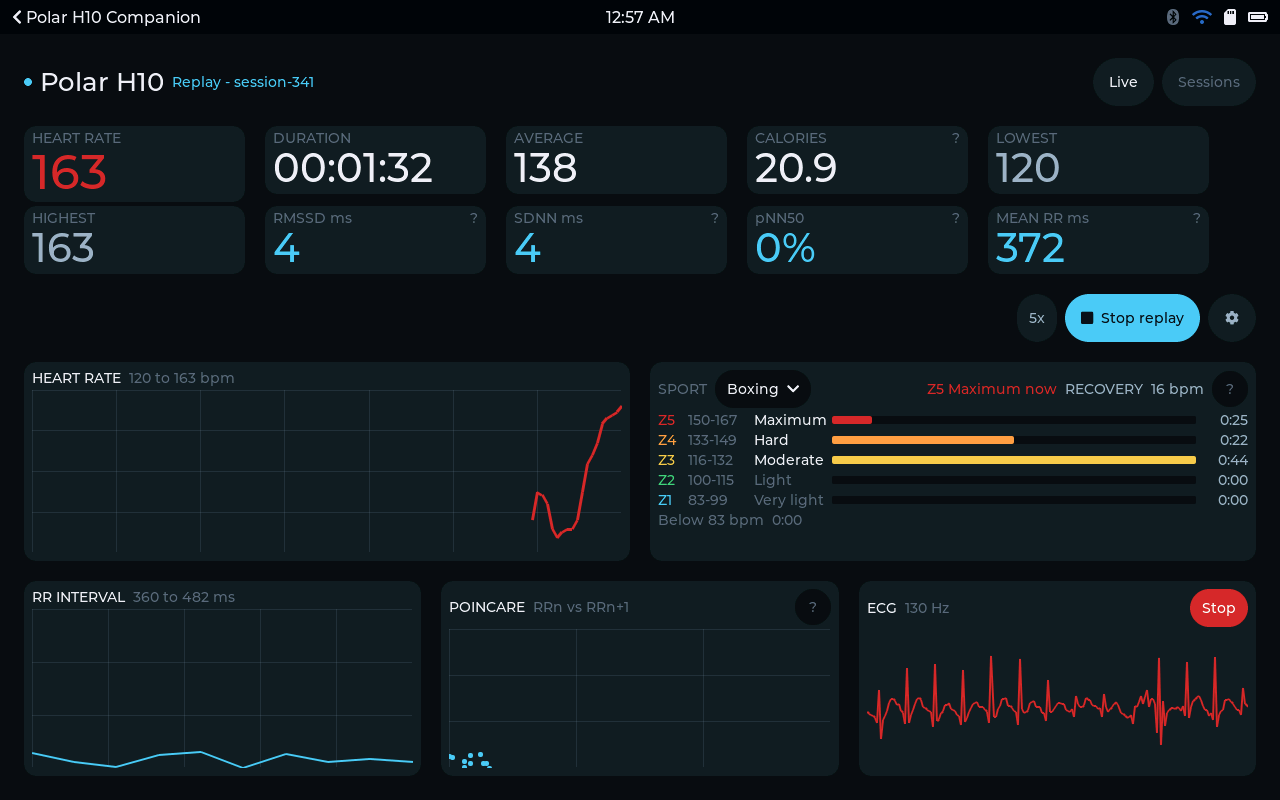The height and width of the screenshot is (800, 1280).
Task: Click the Calories help question mark
Action: click(x=956, y=138)
